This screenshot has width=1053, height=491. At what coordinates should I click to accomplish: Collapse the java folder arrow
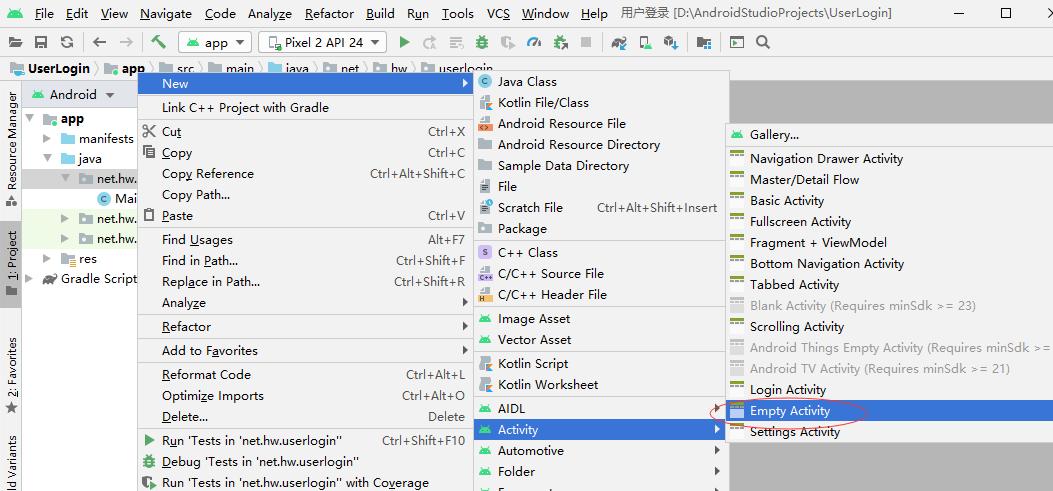[47, 159]
